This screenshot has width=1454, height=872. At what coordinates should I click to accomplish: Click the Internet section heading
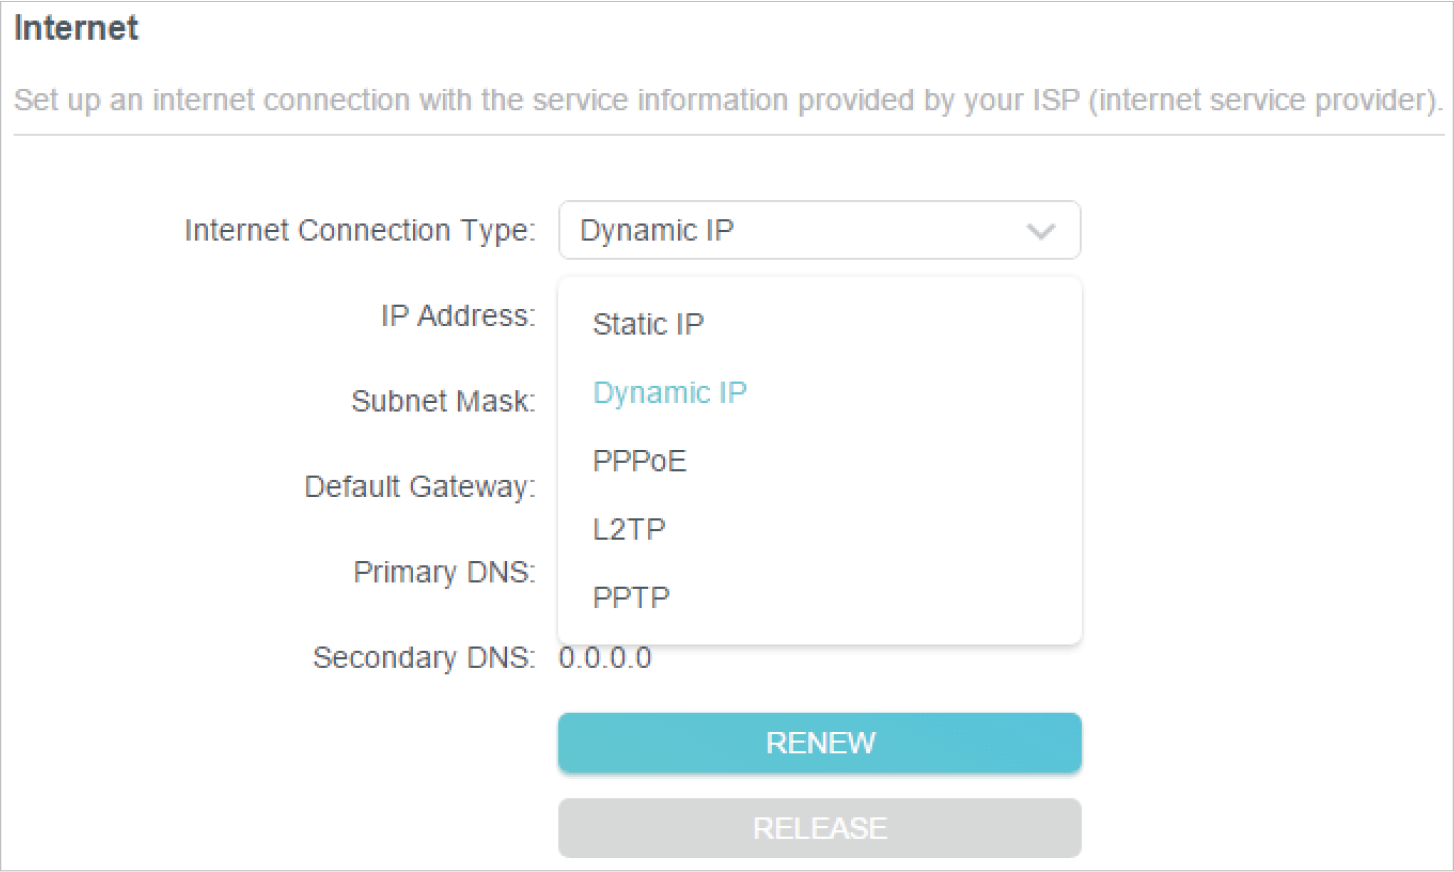click(76, 28)
